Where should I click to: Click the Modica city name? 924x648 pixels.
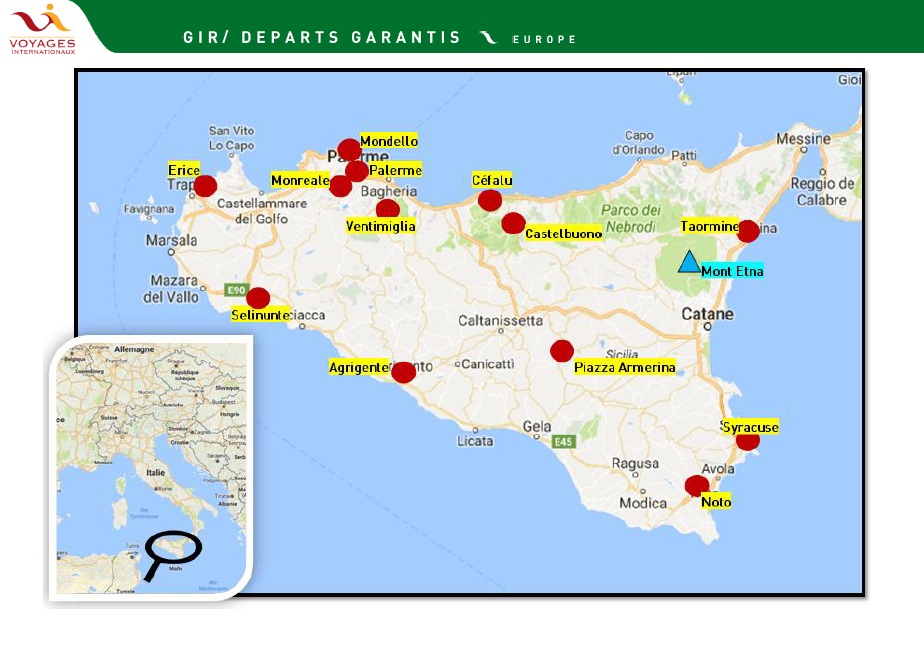[643, 503]
